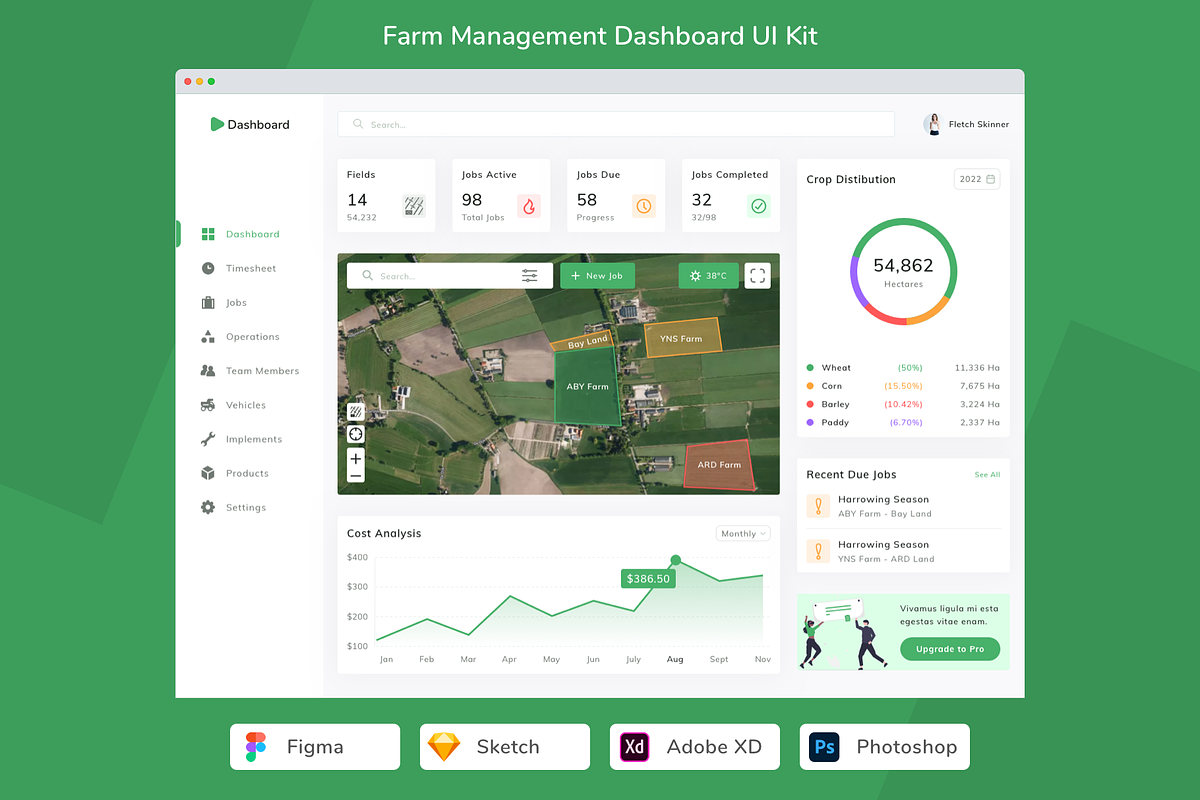Click the map Search input field
This screenshot has height=800, width=1200.
(450, 276)
